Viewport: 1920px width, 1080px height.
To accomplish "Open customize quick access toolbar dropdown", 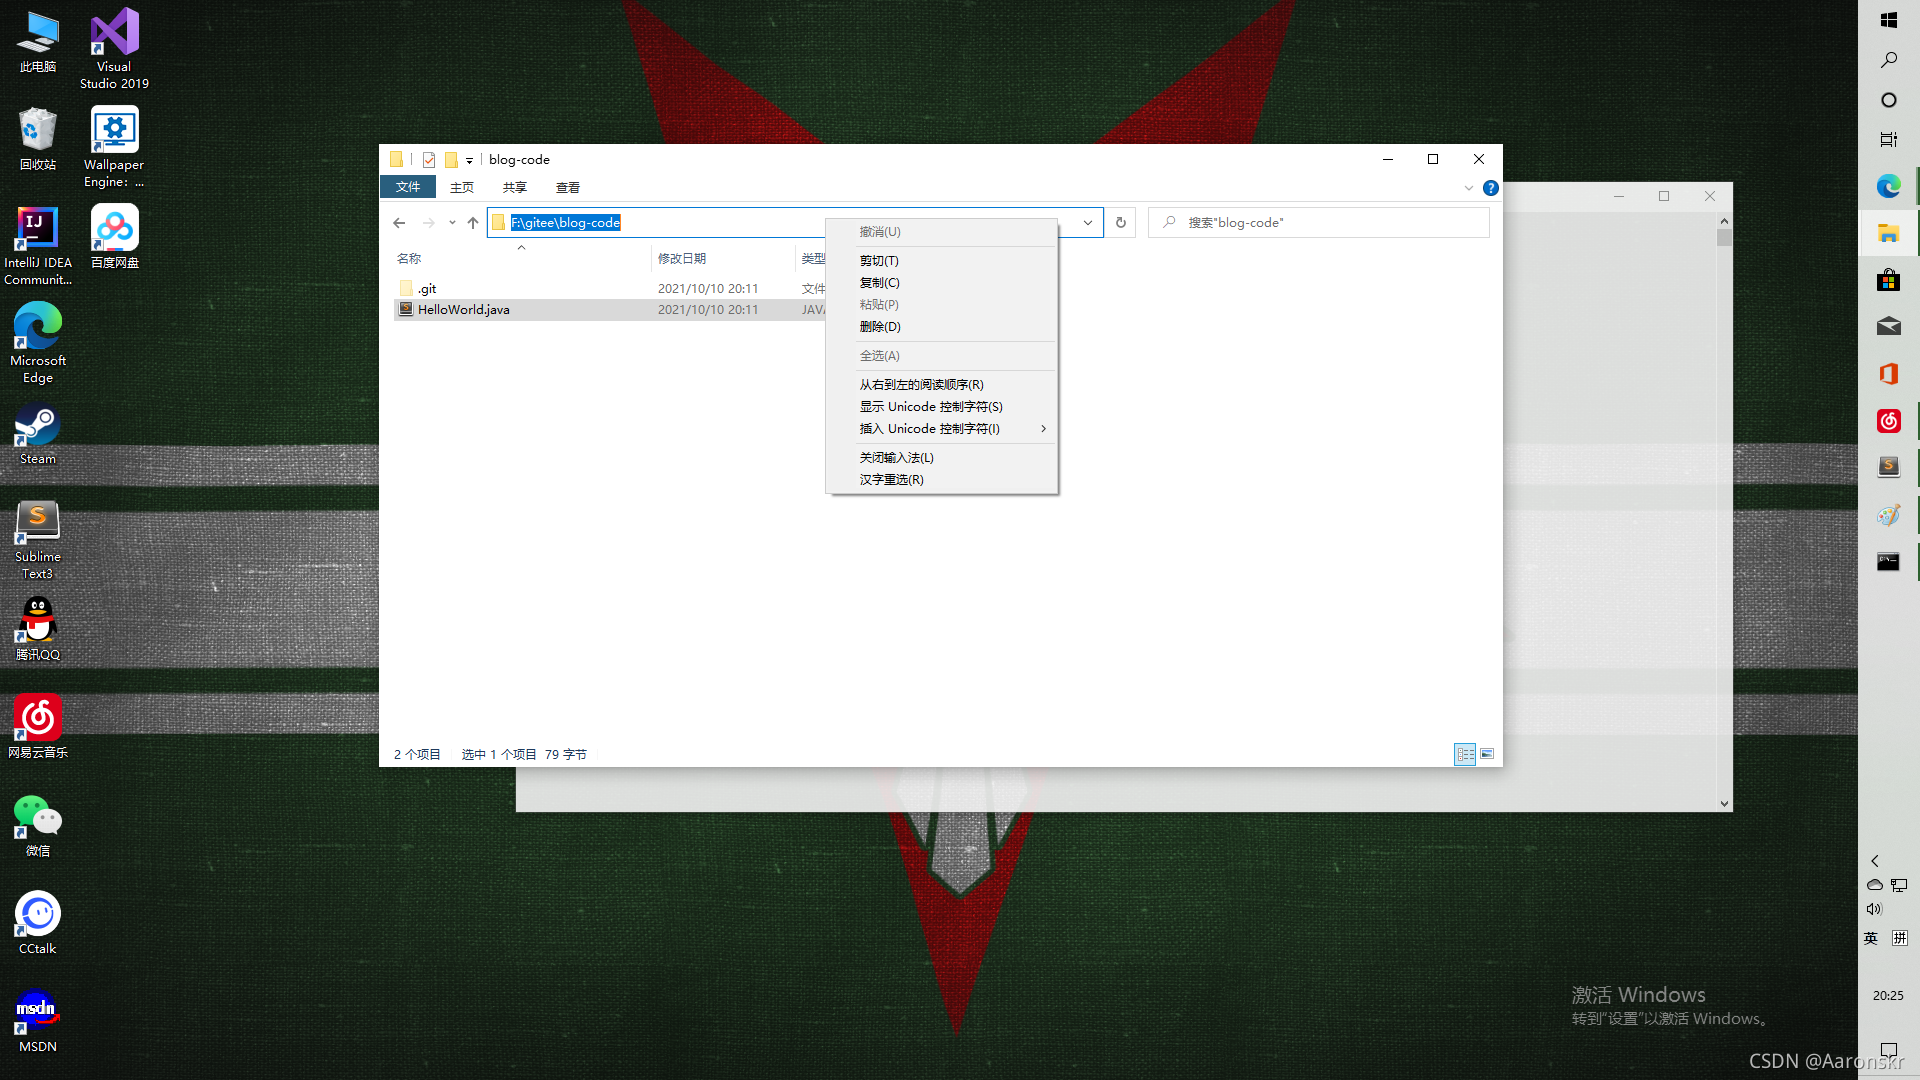I will click(x=469, y=160).
